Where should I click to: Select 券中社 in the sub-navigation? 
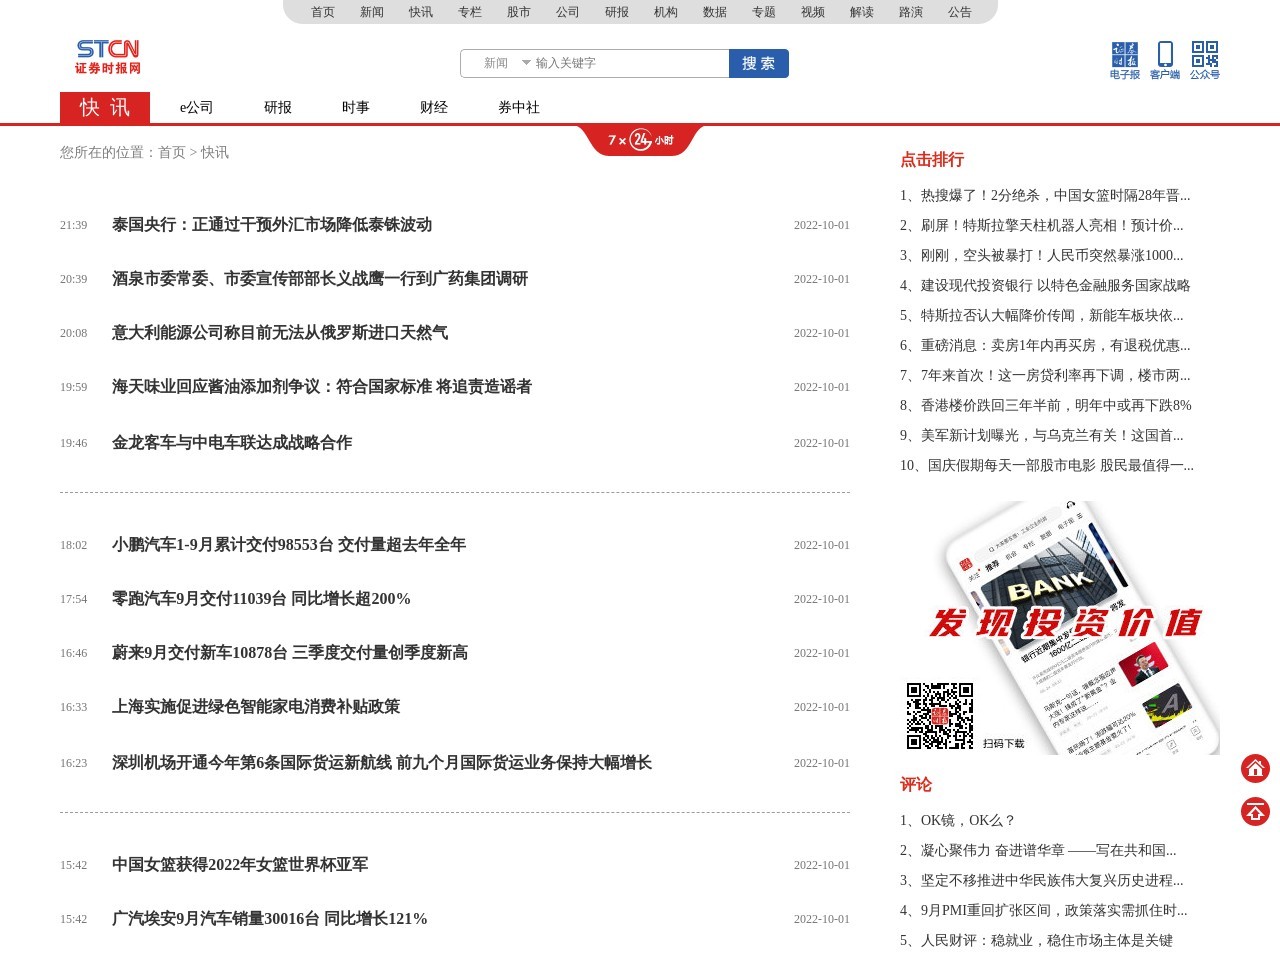click(x=517, y=108)
